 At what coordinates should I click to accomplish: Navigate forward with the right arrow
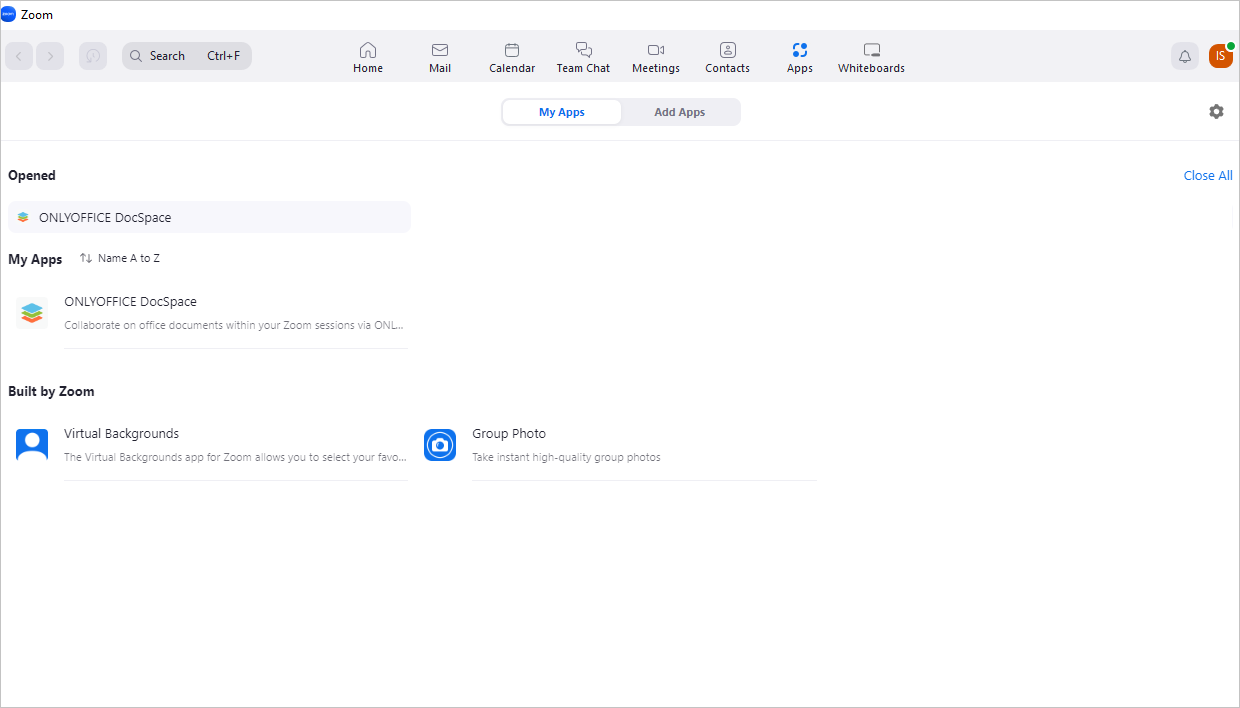click(50, 56)
